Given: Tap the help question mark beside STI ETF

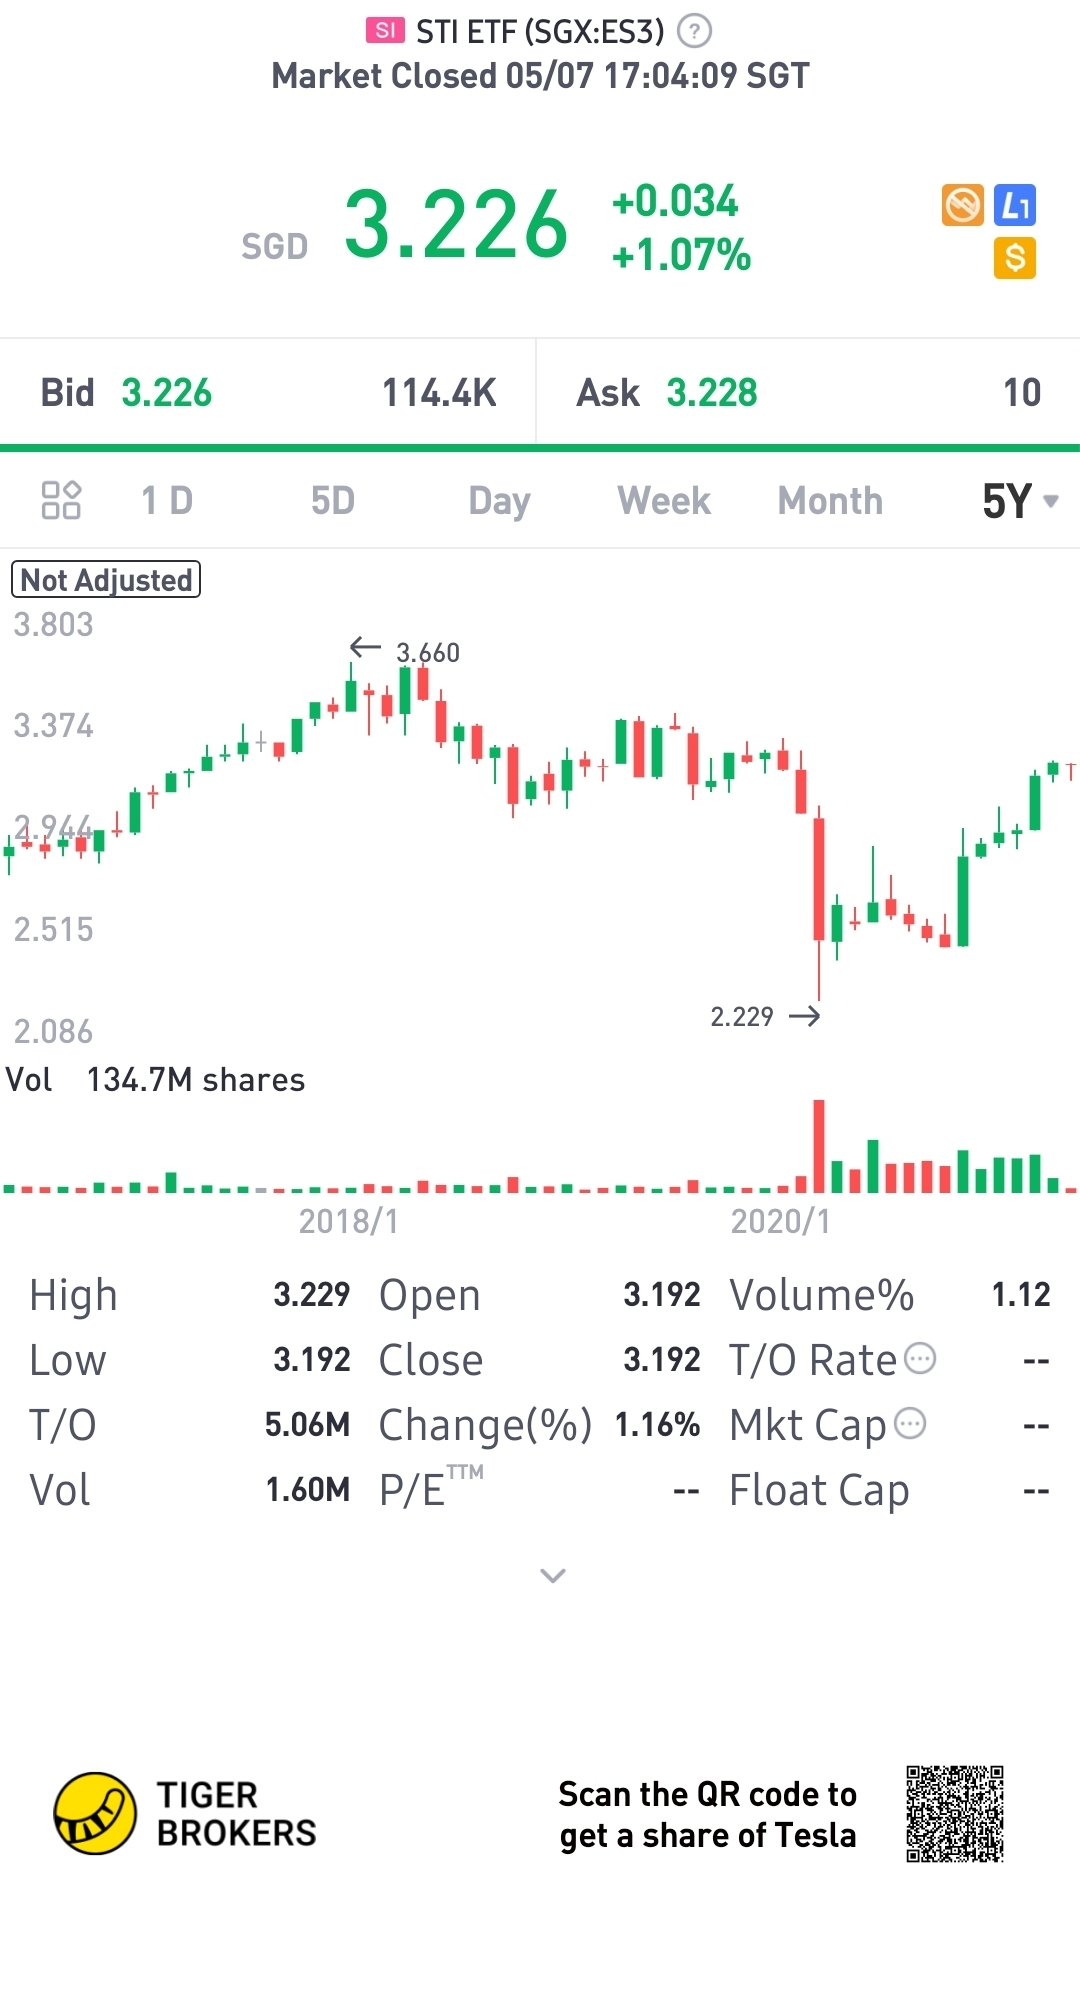Looking at the screenshot, I should point(694,32).
